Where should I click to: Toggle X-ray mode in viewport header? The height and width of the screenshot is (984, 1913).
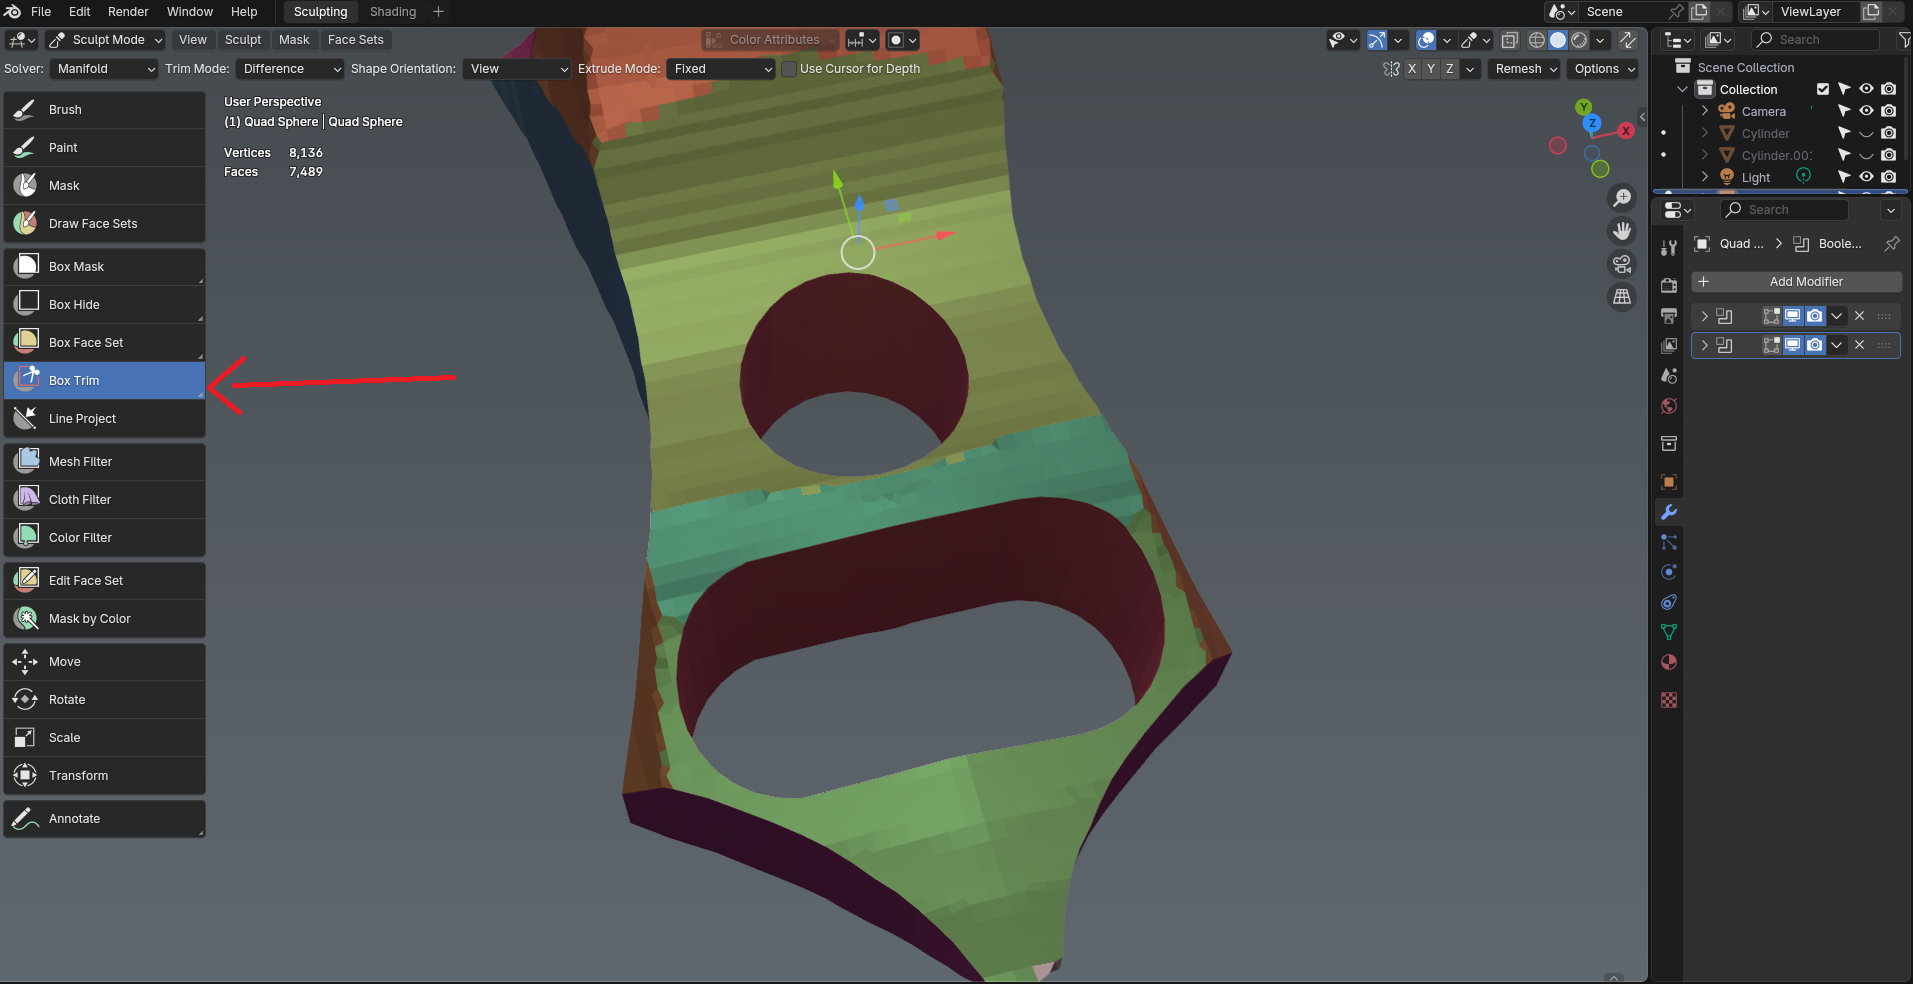[x=1509, y=40]
